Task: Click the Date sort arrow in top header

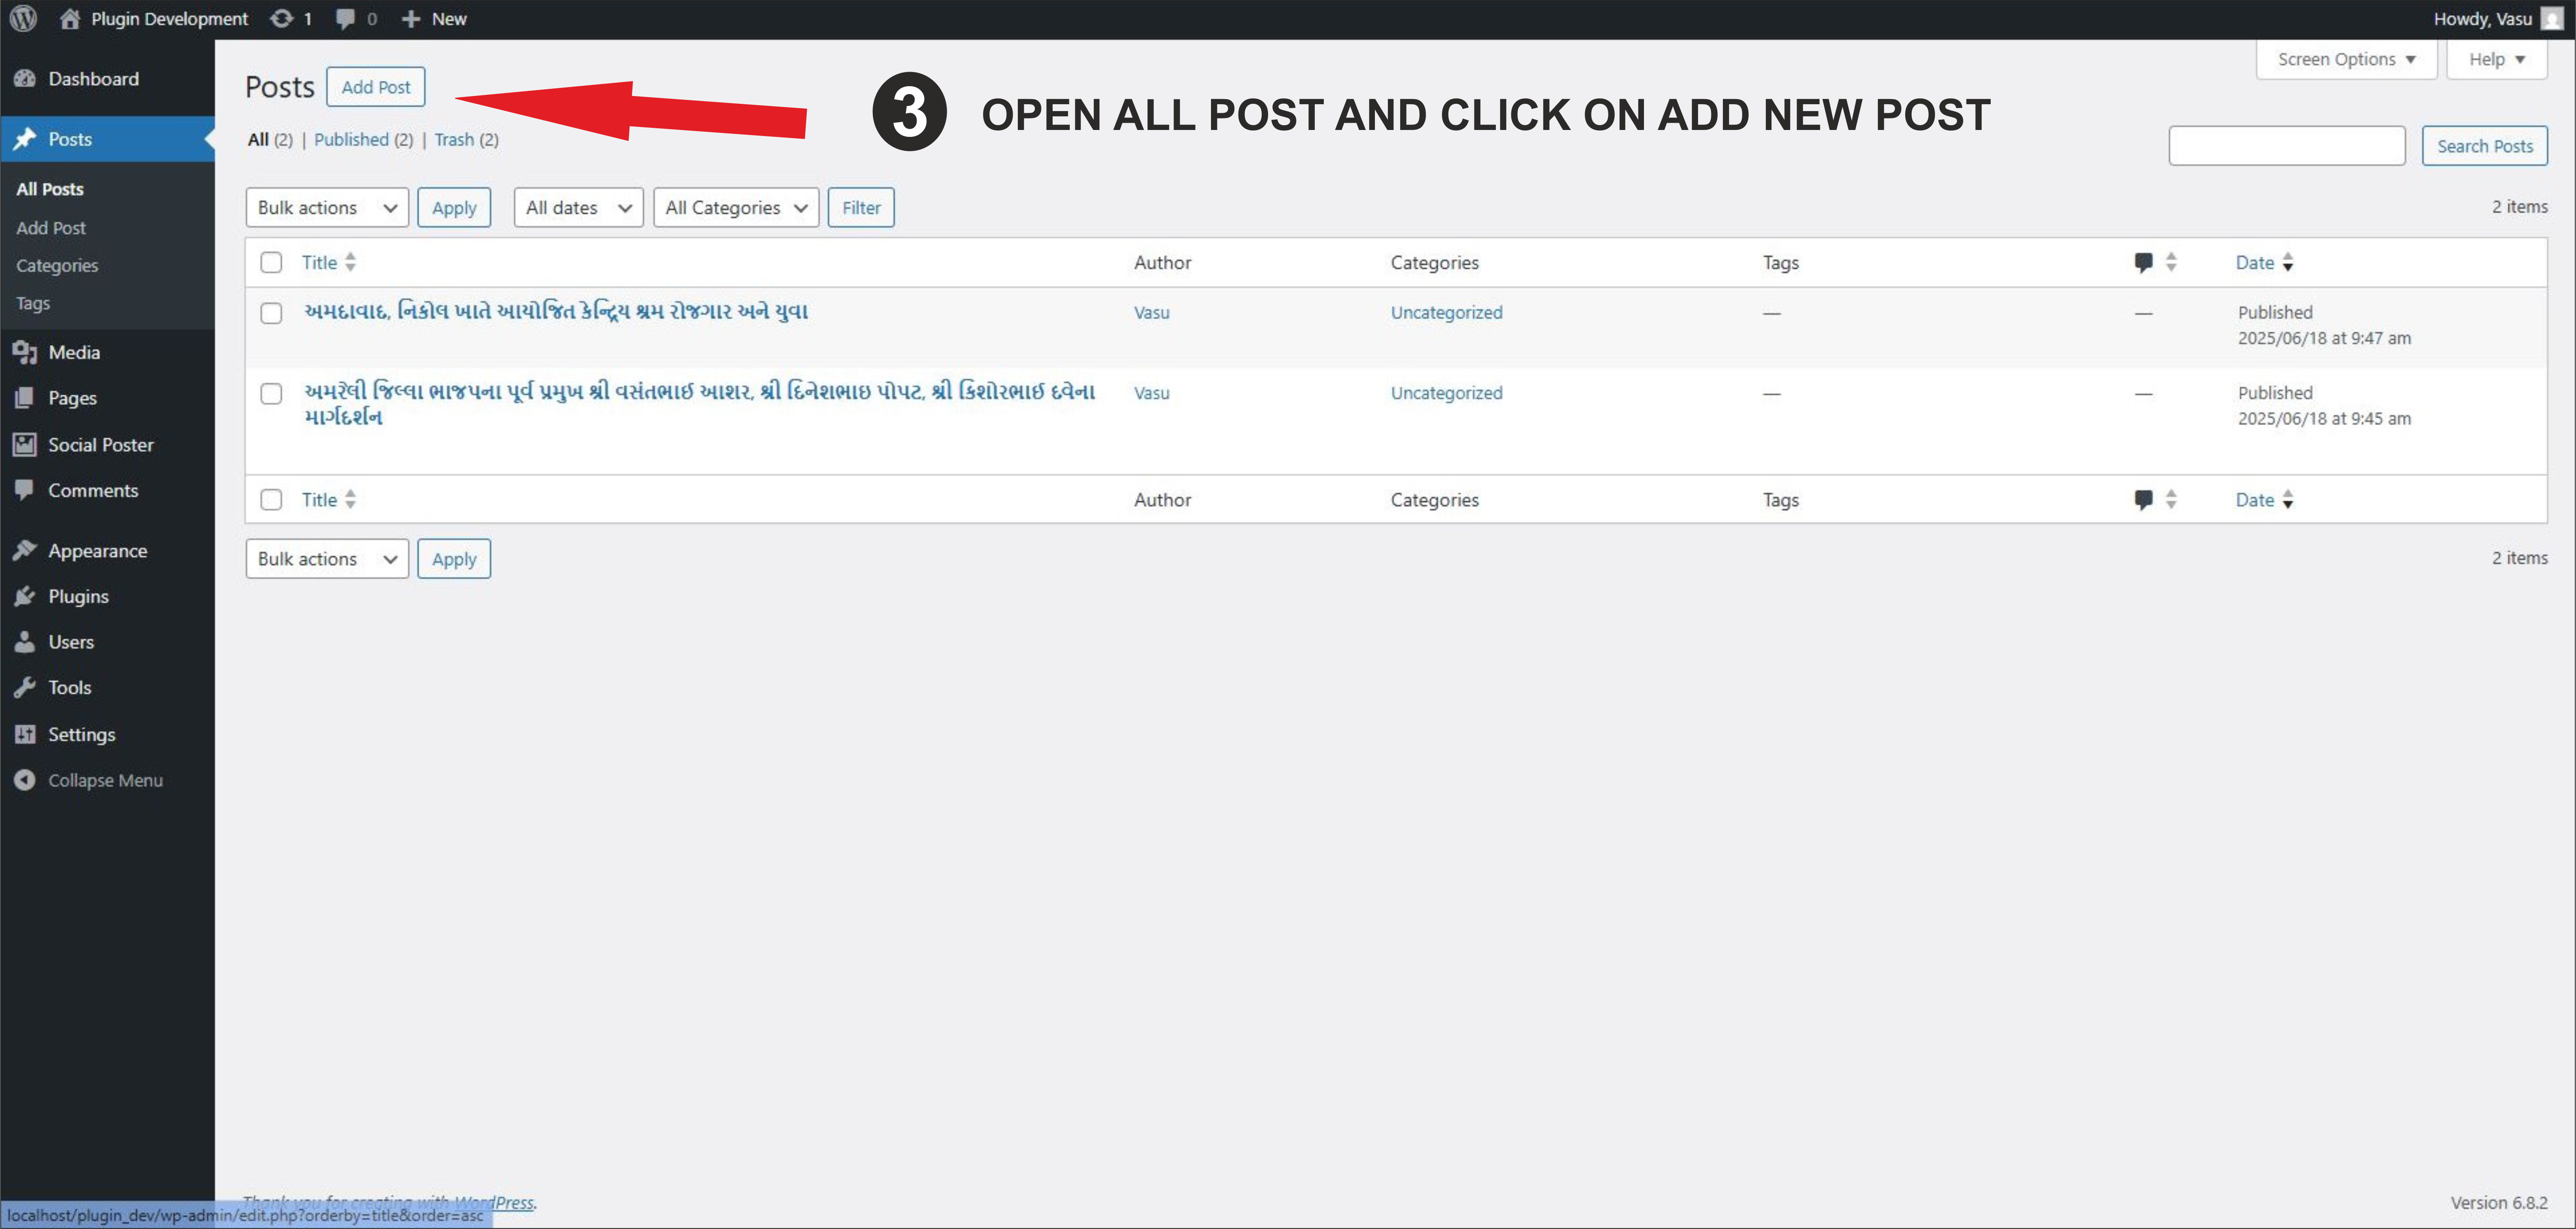Action: [2287, 262]
